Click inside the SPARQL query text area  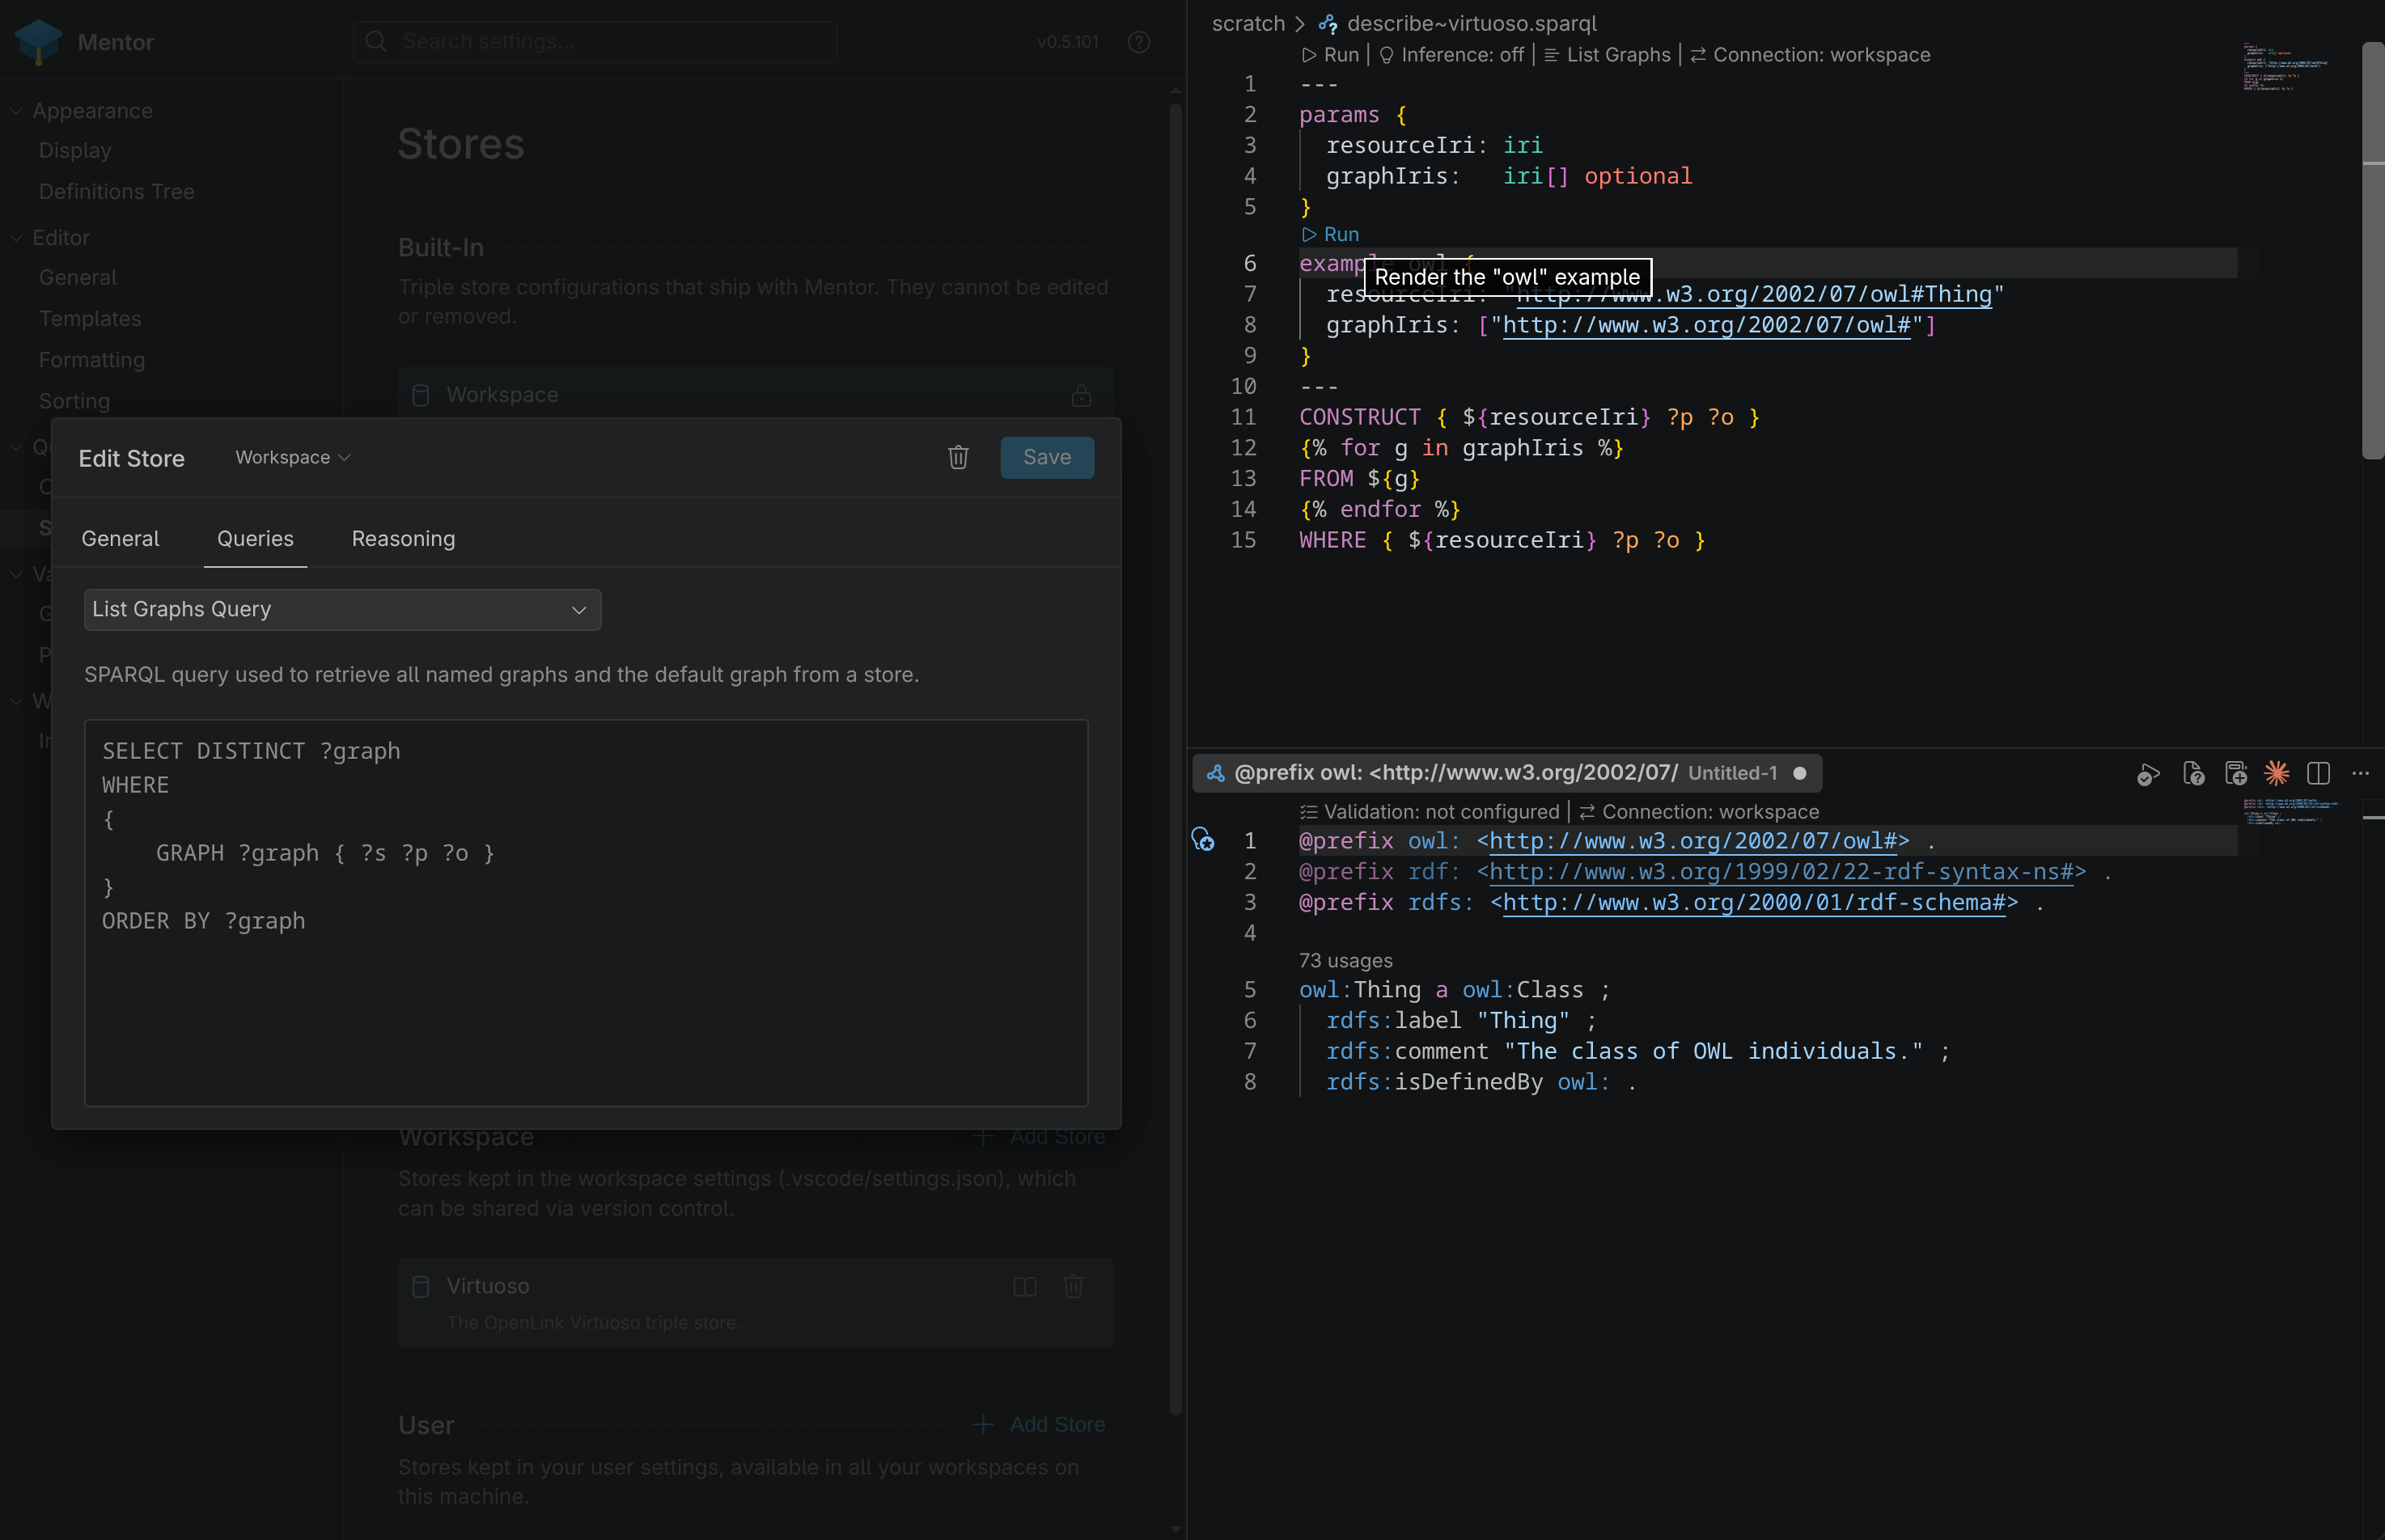(586, 912)
